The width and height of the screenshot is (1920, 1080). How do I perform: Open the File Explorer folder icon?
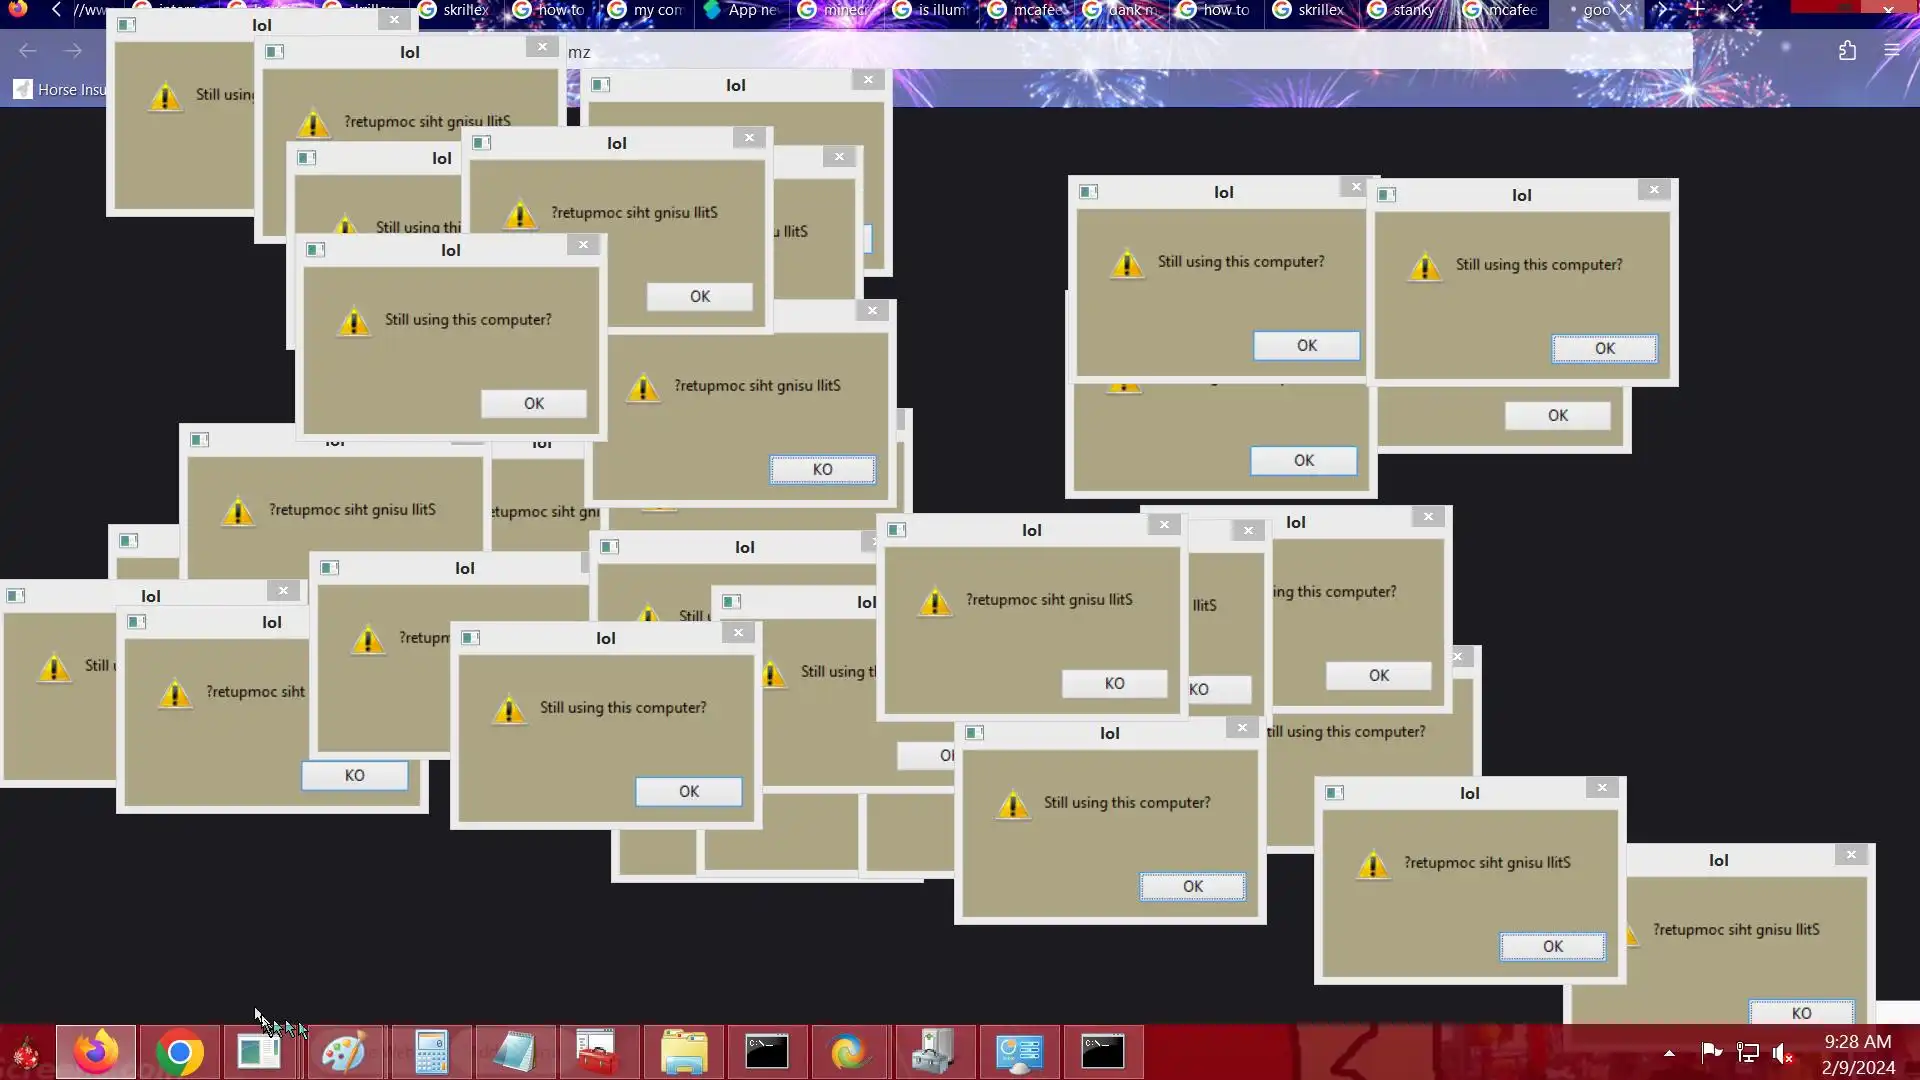(684, 1052)
